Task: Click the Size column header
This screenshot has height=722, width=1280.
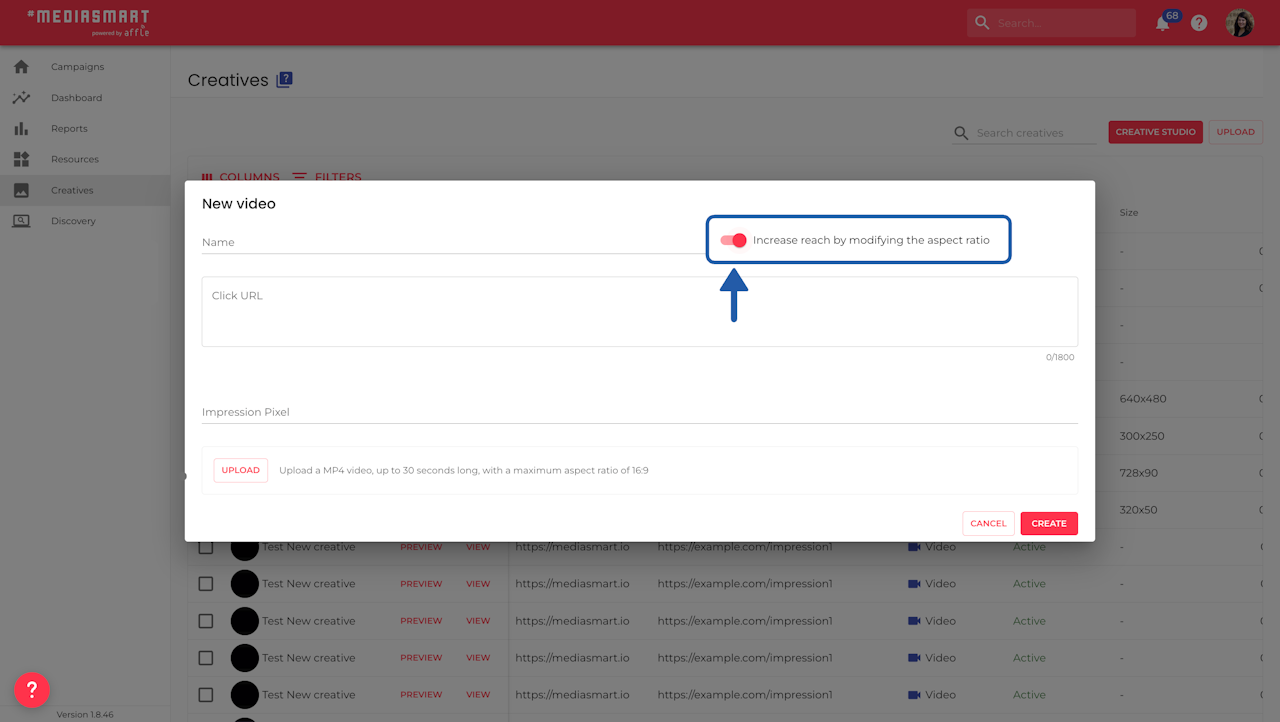Action: tap(1129, 213)
